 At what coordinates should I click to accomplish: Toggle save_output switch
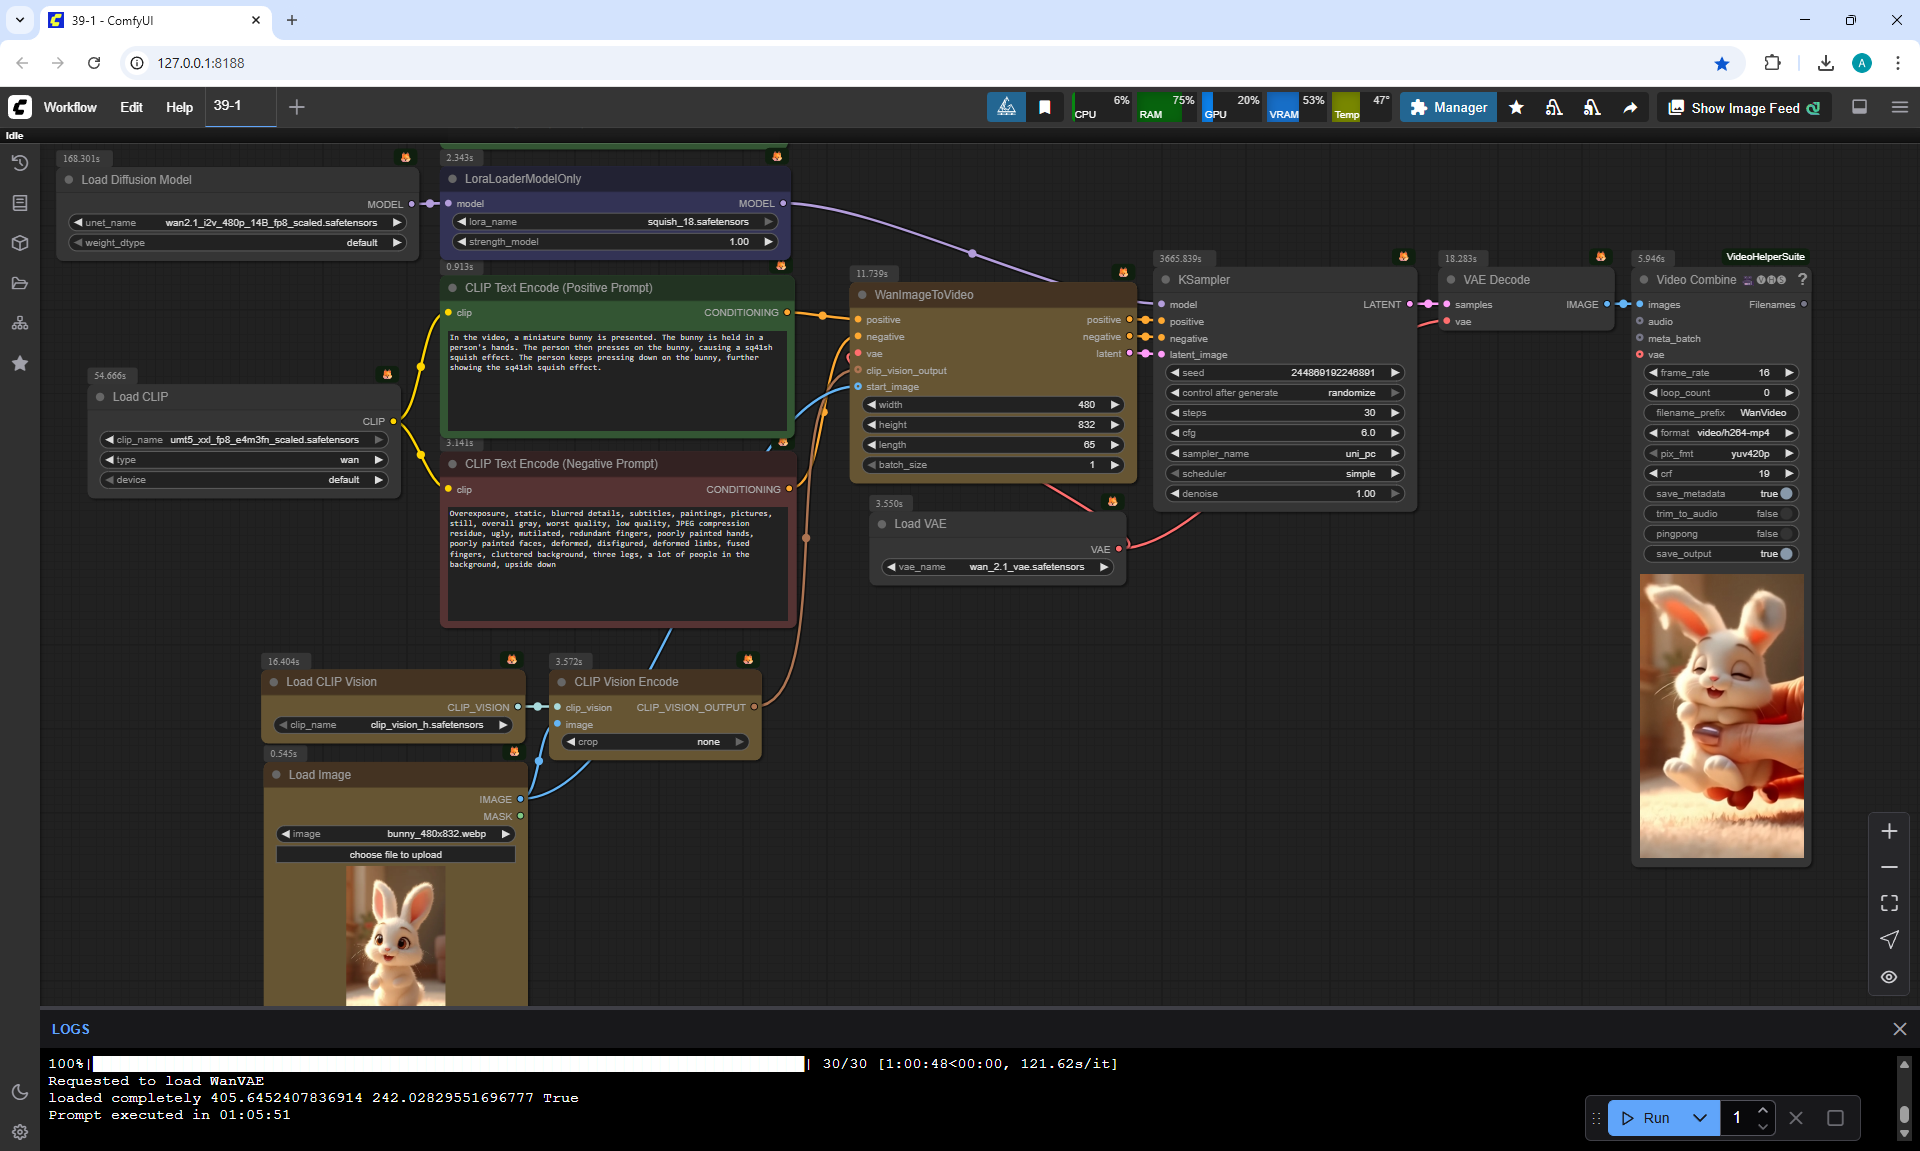1785,554
